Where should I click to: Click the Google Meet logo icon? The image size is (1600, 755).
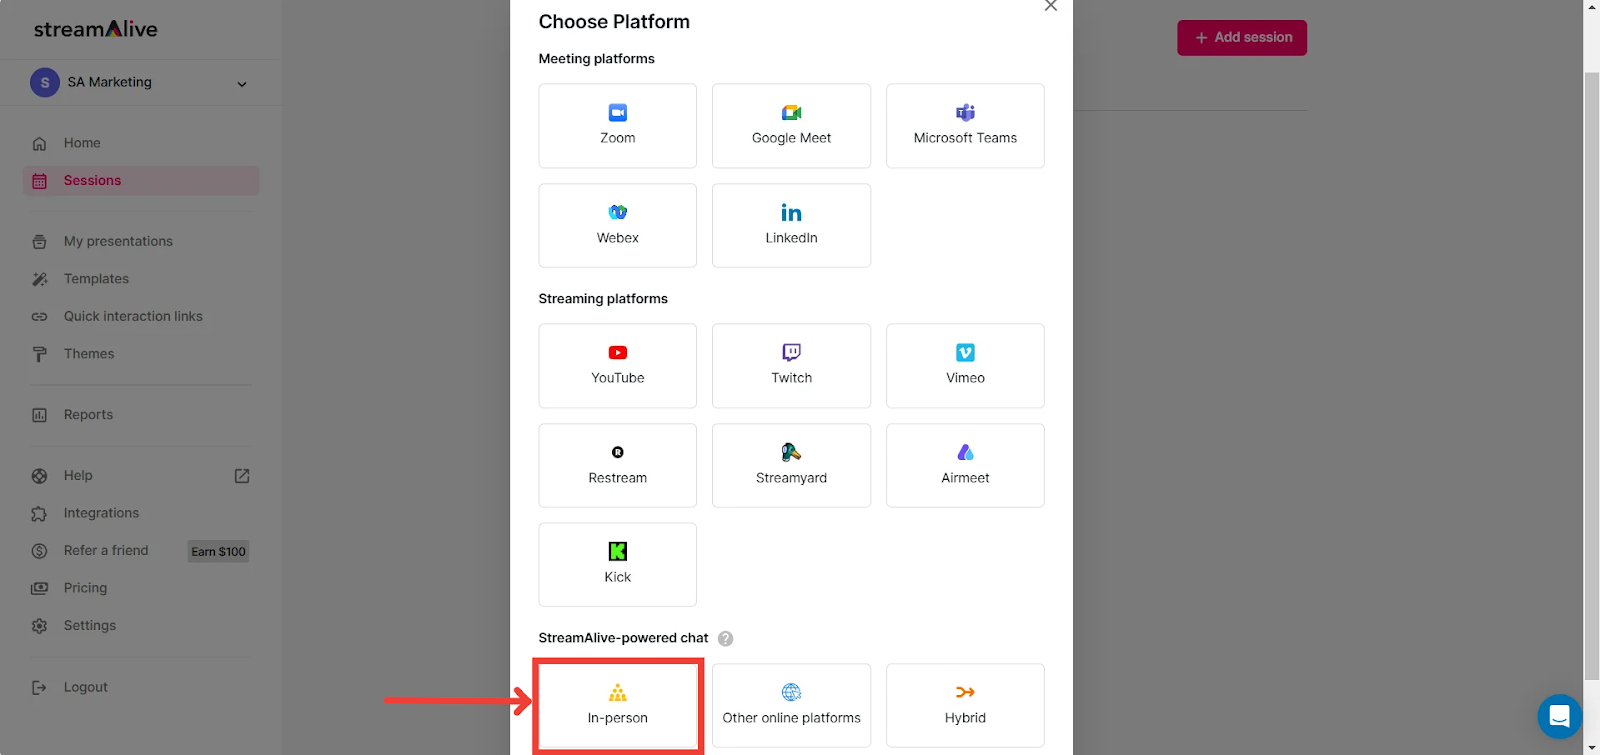tap(792, 113)
